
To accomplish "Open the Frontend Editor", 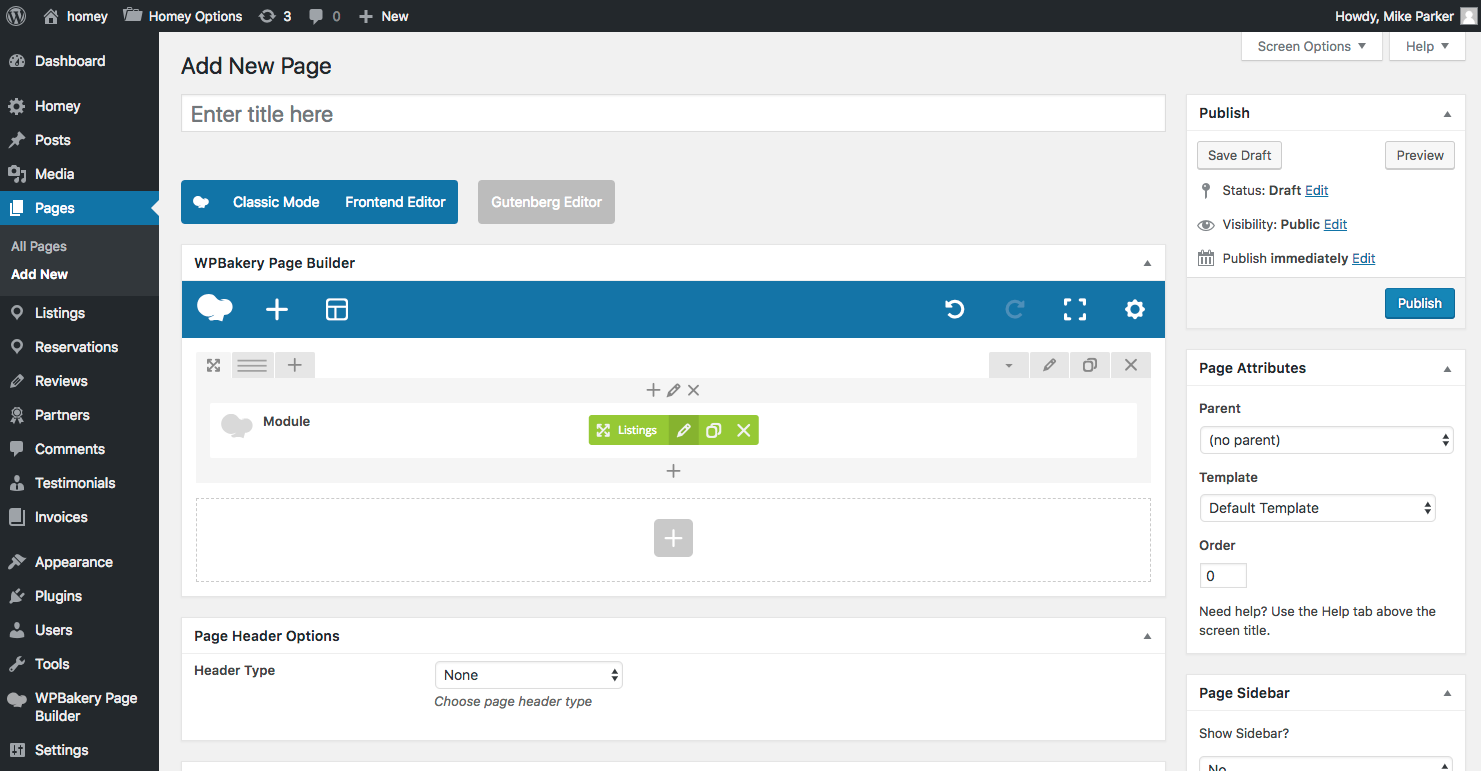I will click(x=395, y=202).
